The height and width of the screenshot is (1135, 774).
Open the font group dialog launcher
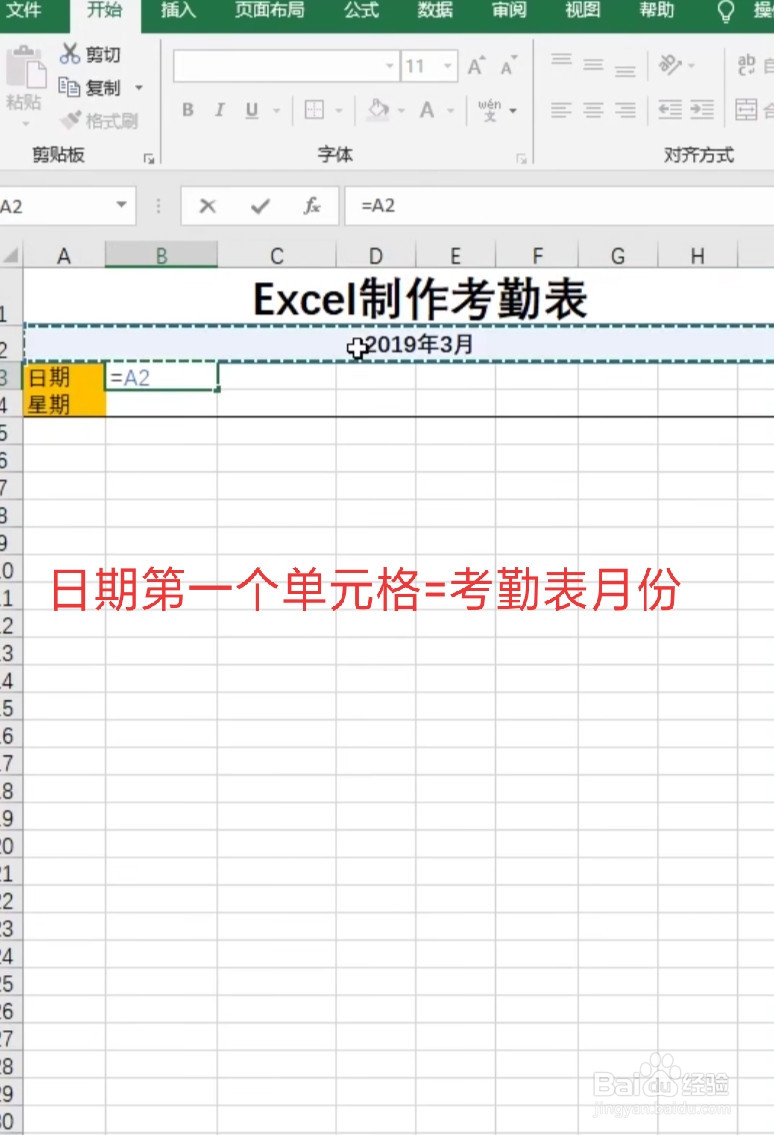pos(521,159)
